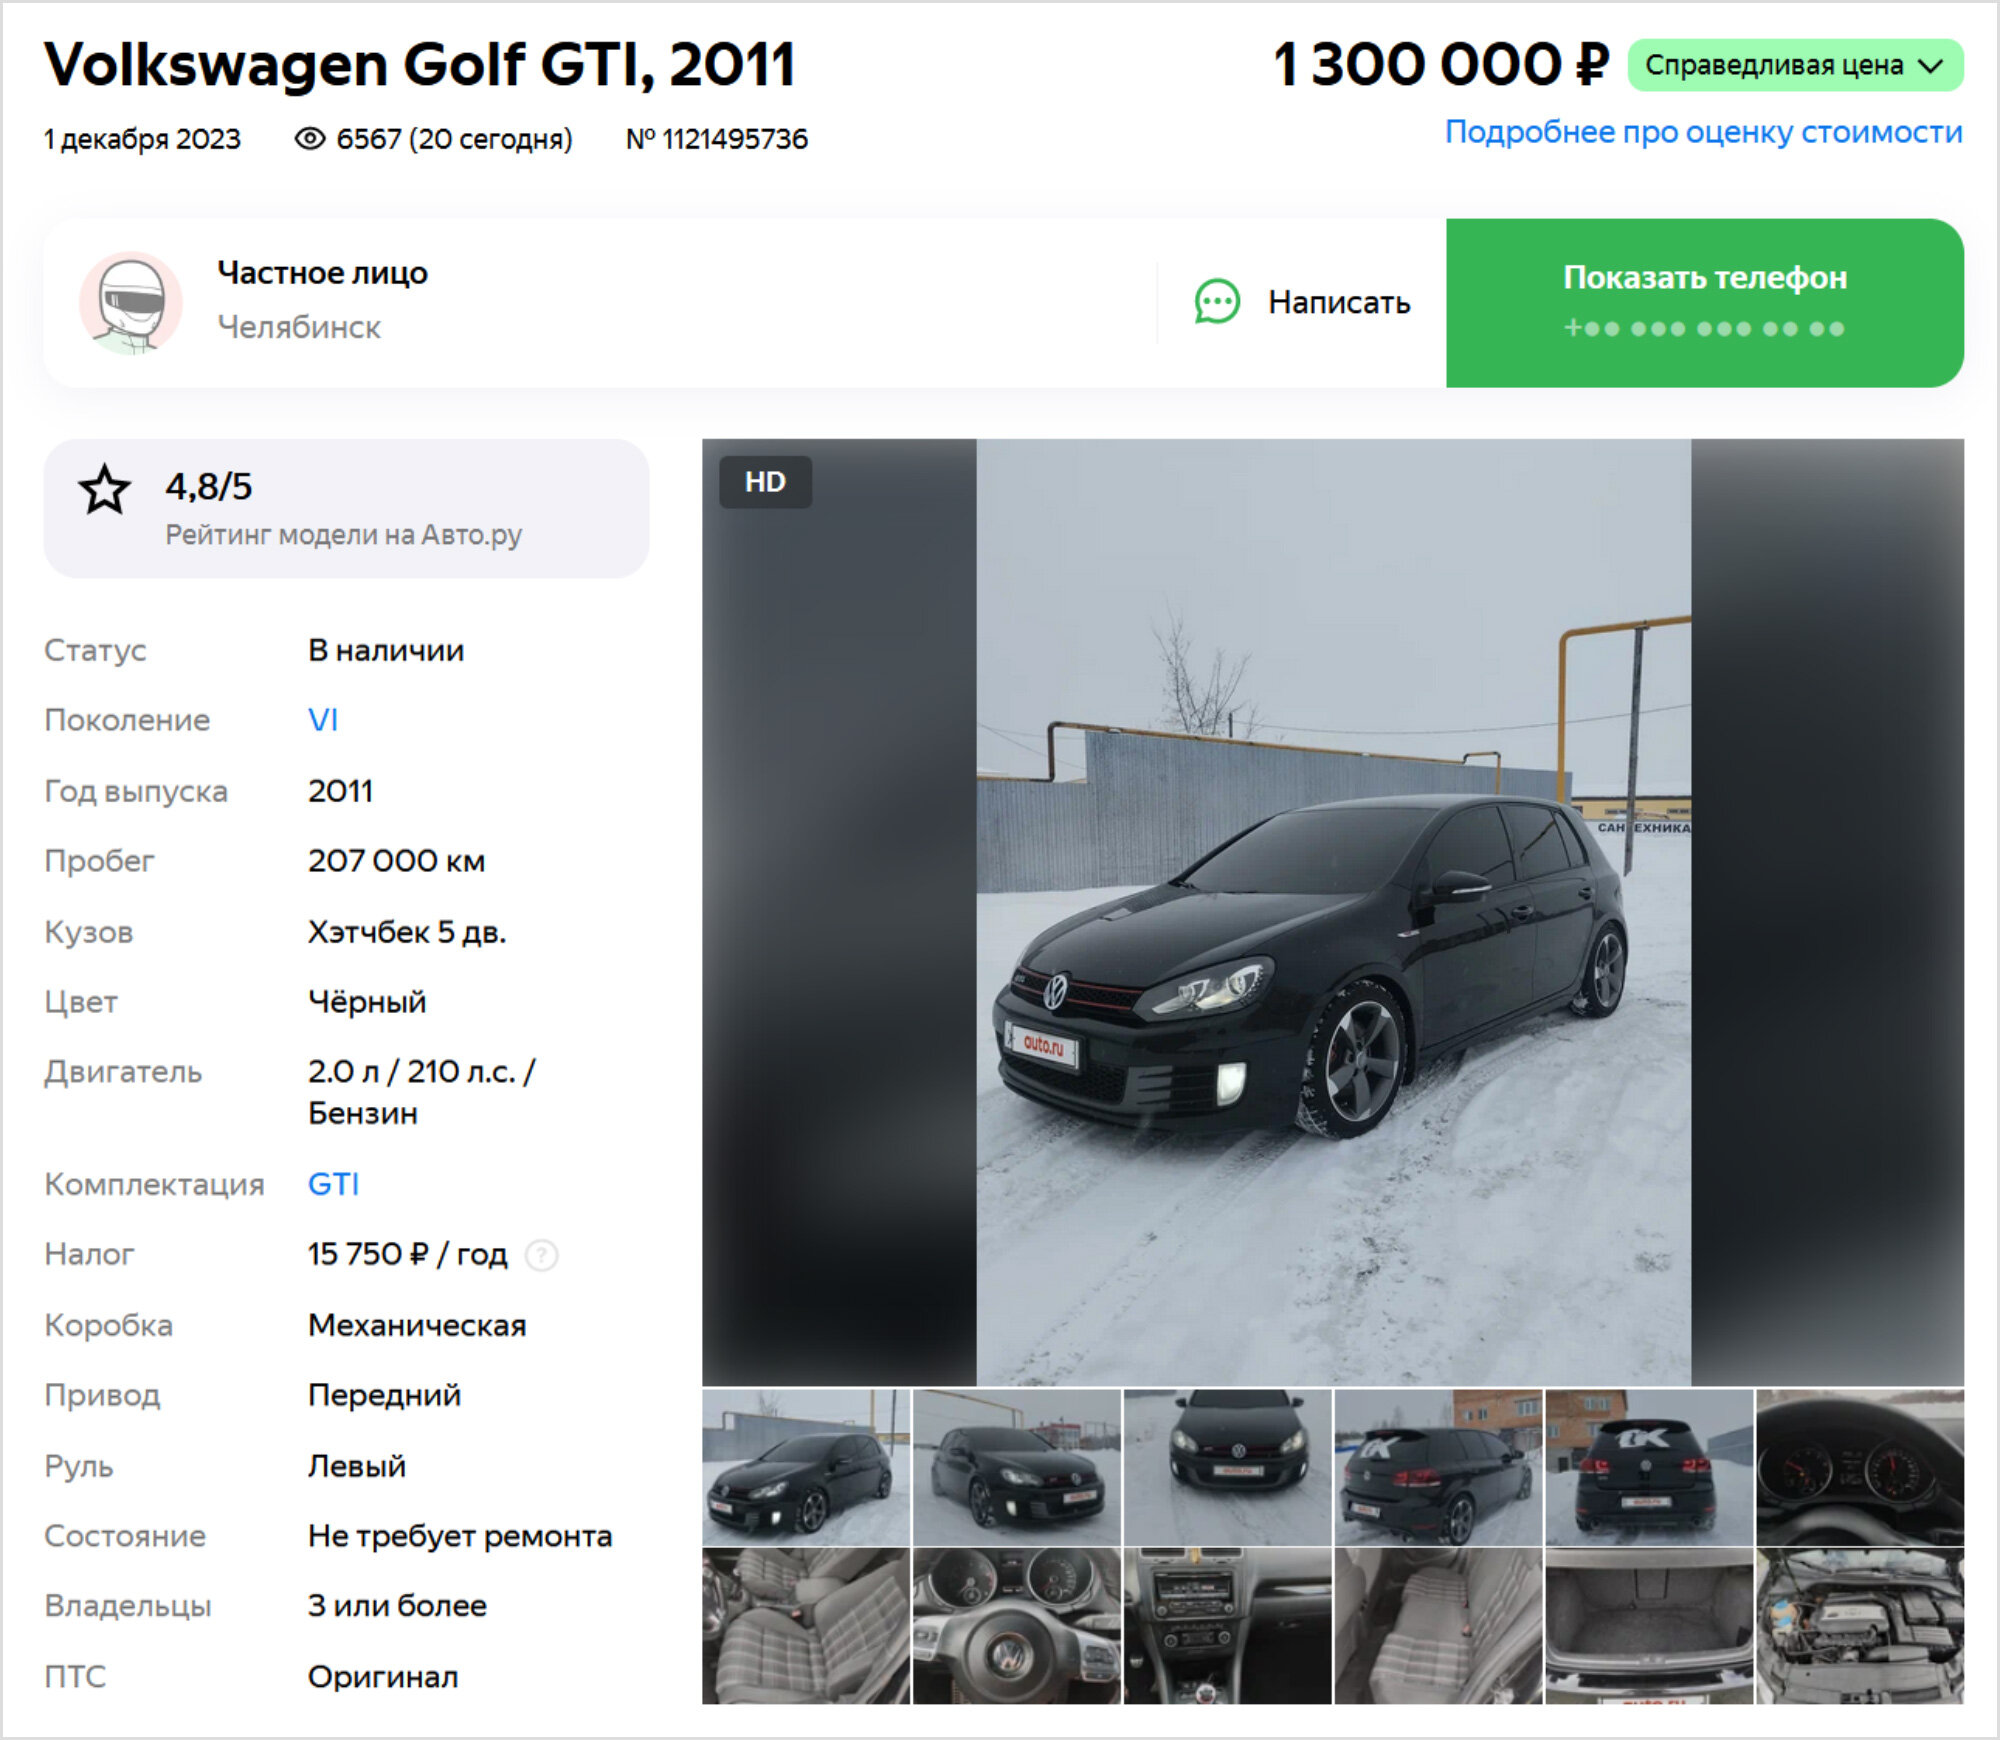The width and height of the screenshot is (2000, 1740).
Task: Click the title Volkswagen Golf GTI, 2011
Action: click(420, 66)
